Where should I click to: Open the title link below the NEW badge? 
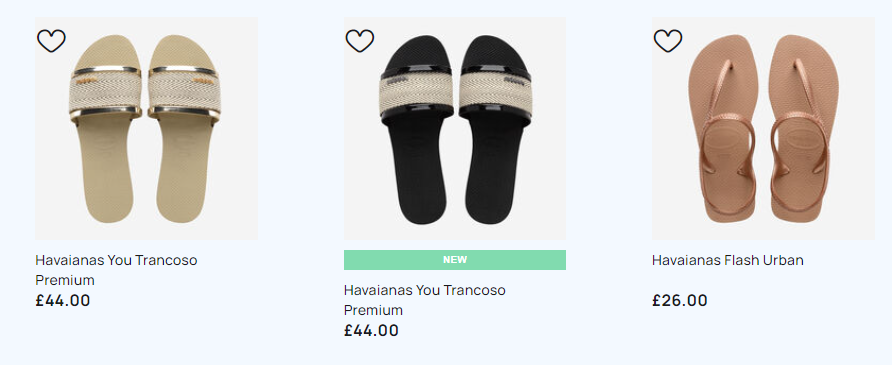click(424, 300)
